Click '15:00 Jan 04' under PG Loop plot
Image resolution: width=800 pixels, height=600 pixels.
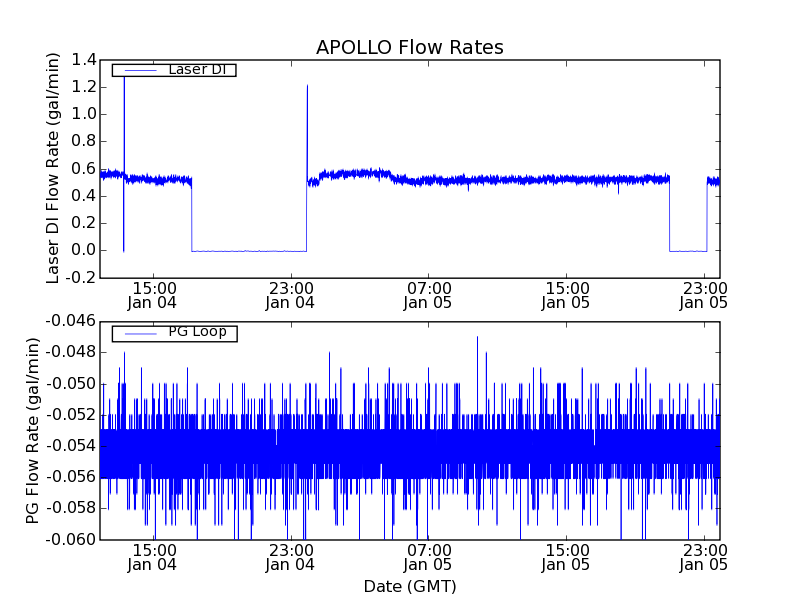(x=153, y=558)
